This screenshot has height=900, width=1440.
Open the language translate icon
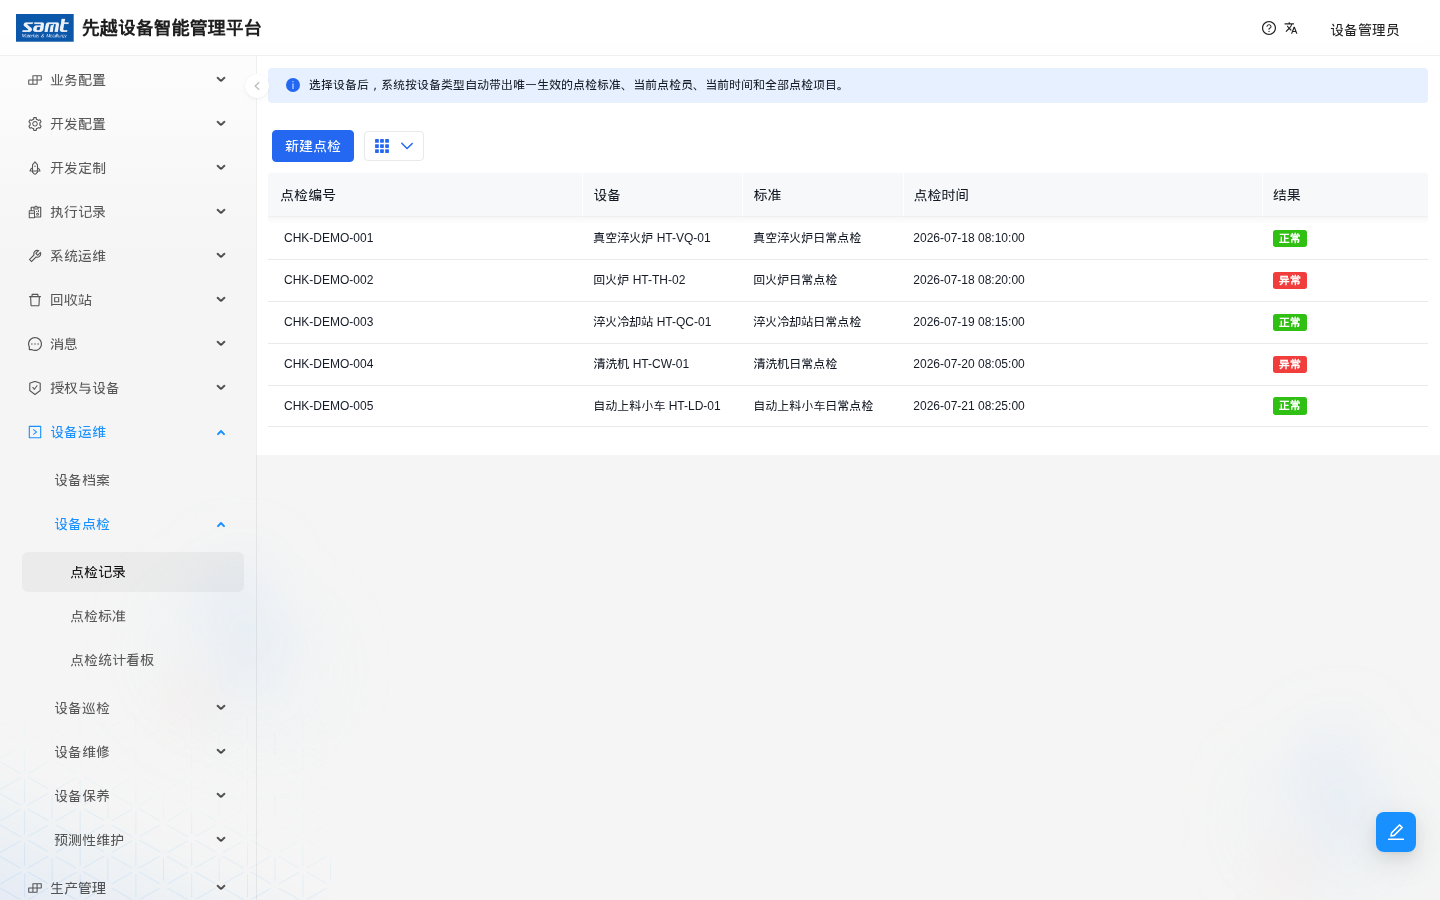pos(1291,28)
